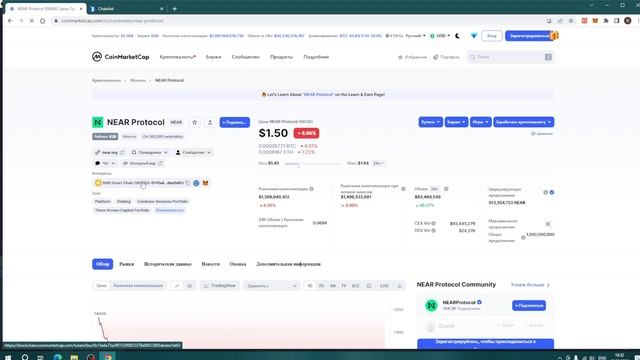Viewport: 640px width, 360px height.
Task: Bookmark this page in Chrome
Action: 571,20
